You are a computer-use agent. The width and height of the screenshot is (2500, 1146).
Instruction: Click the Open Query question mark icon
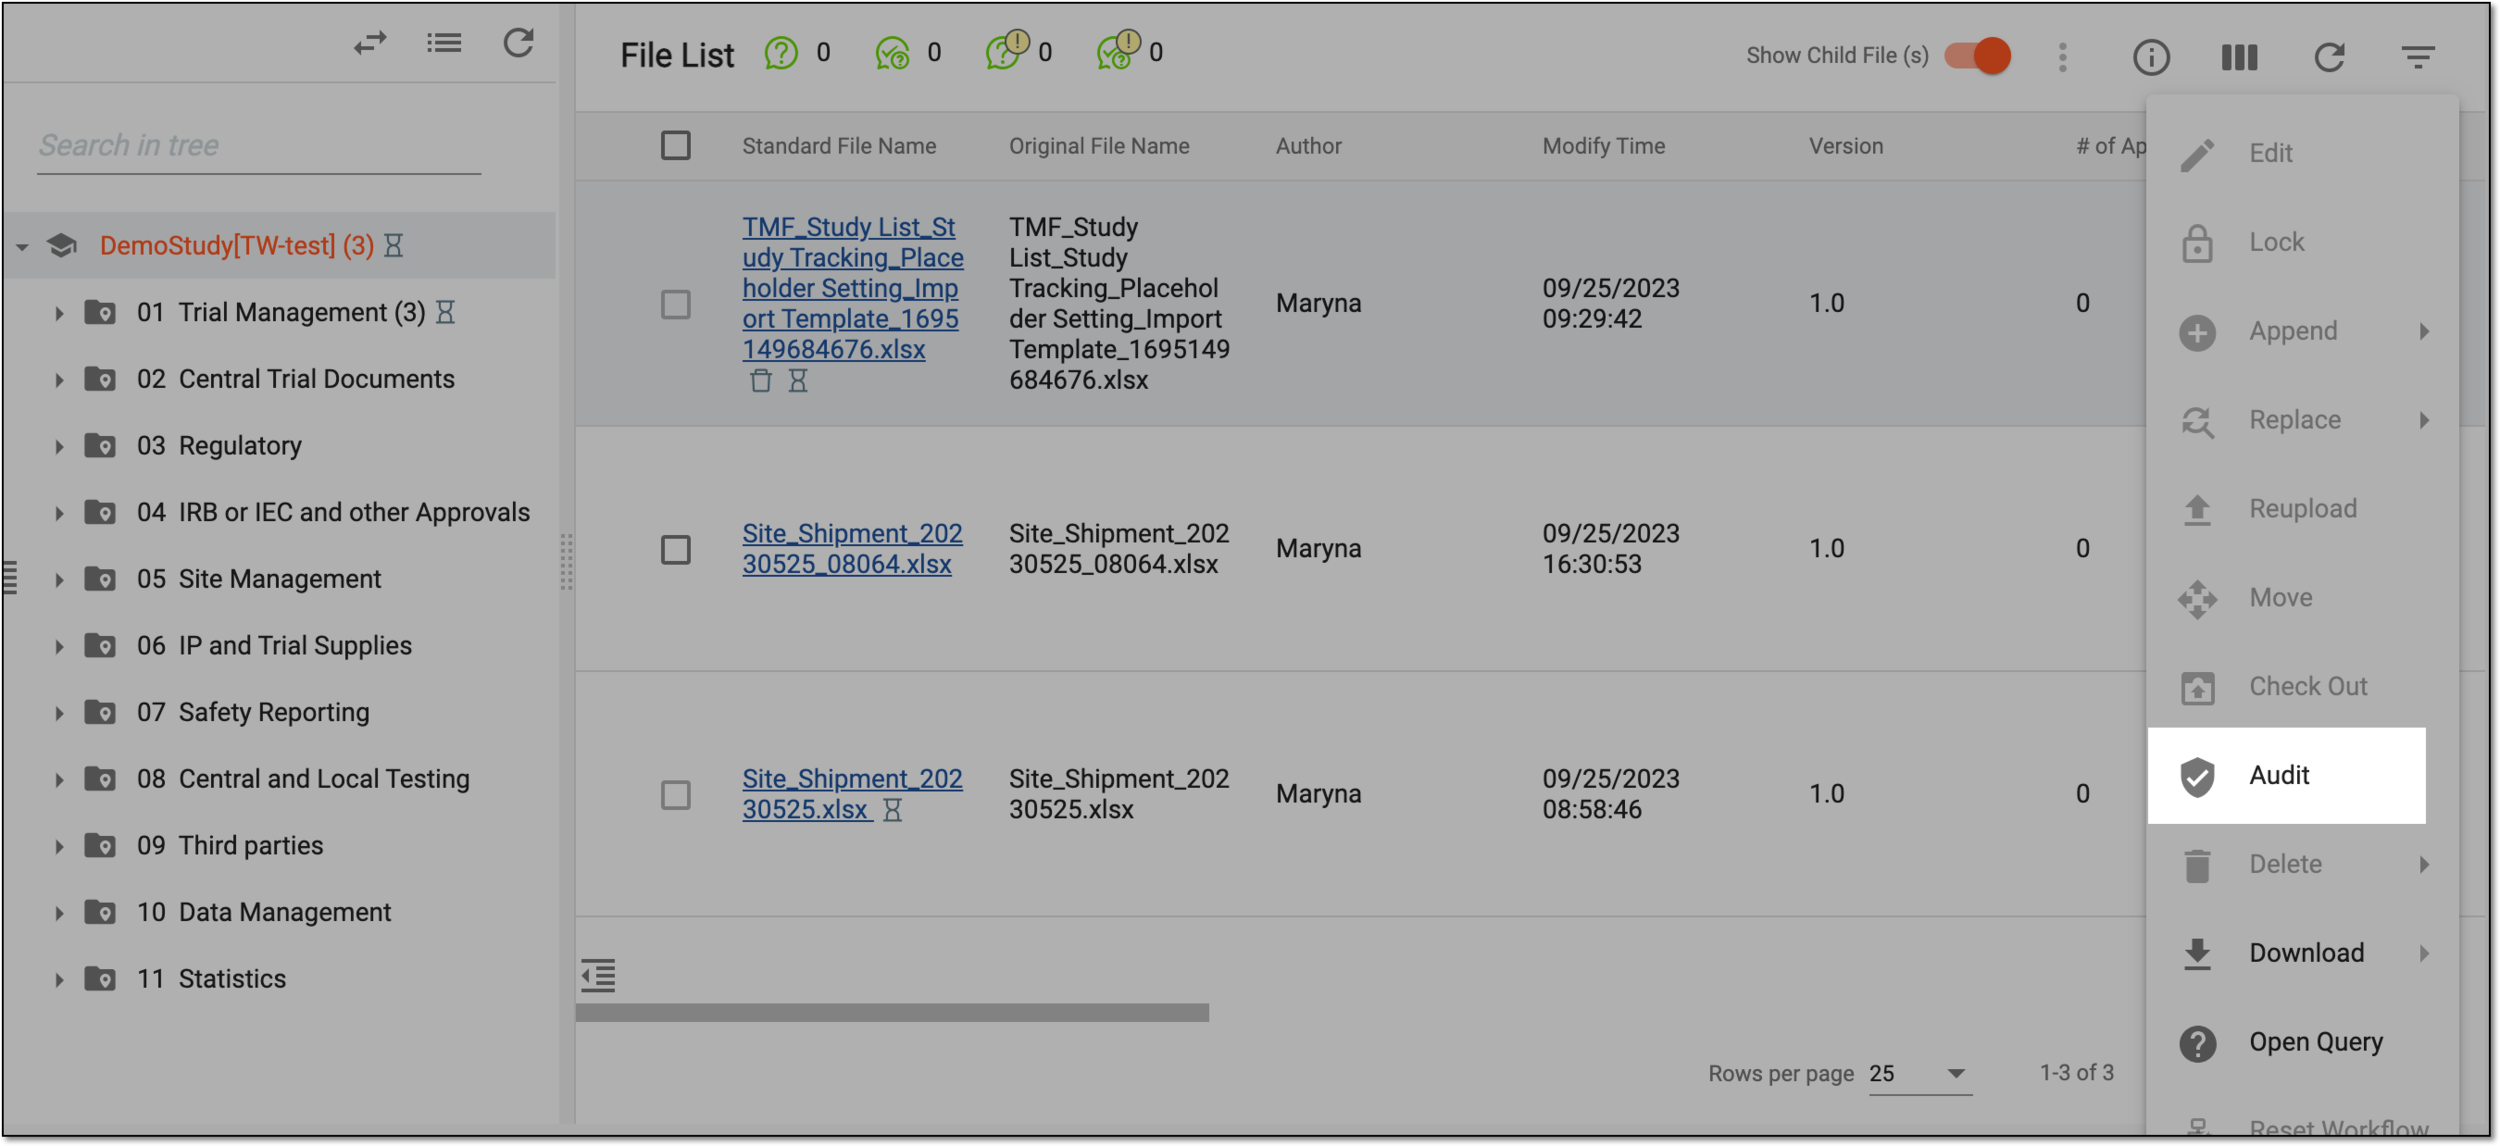point(2197,1043)
